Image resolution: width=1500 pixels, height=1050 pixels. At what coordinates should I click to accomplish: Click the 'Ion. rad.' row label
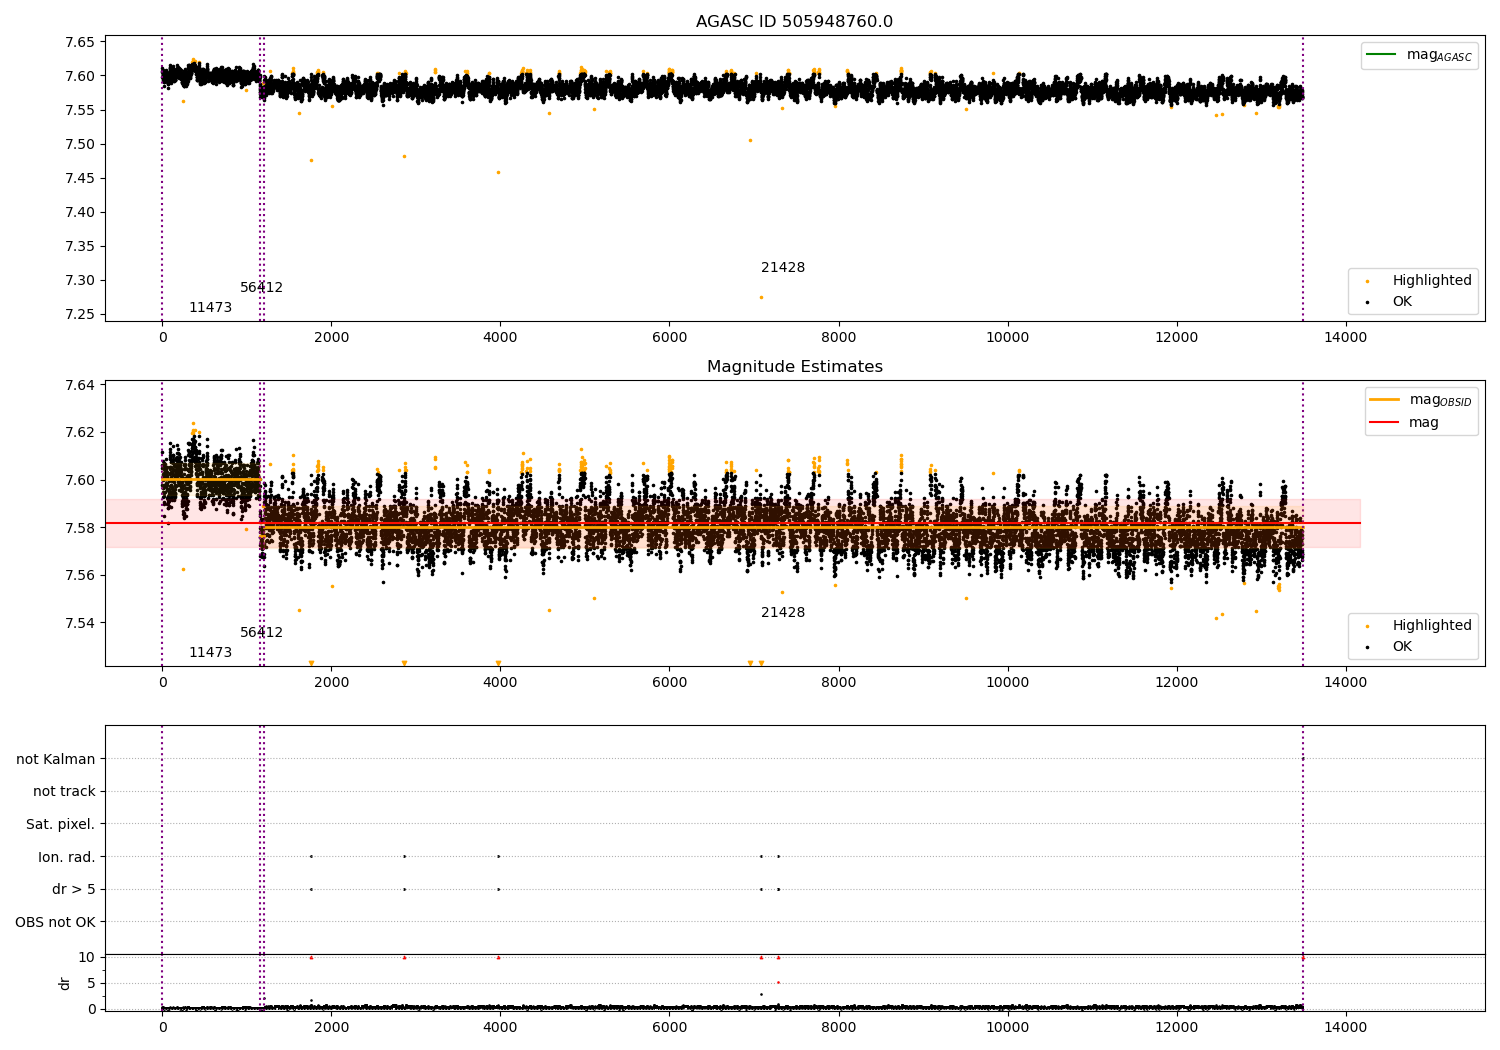[67, 857]
